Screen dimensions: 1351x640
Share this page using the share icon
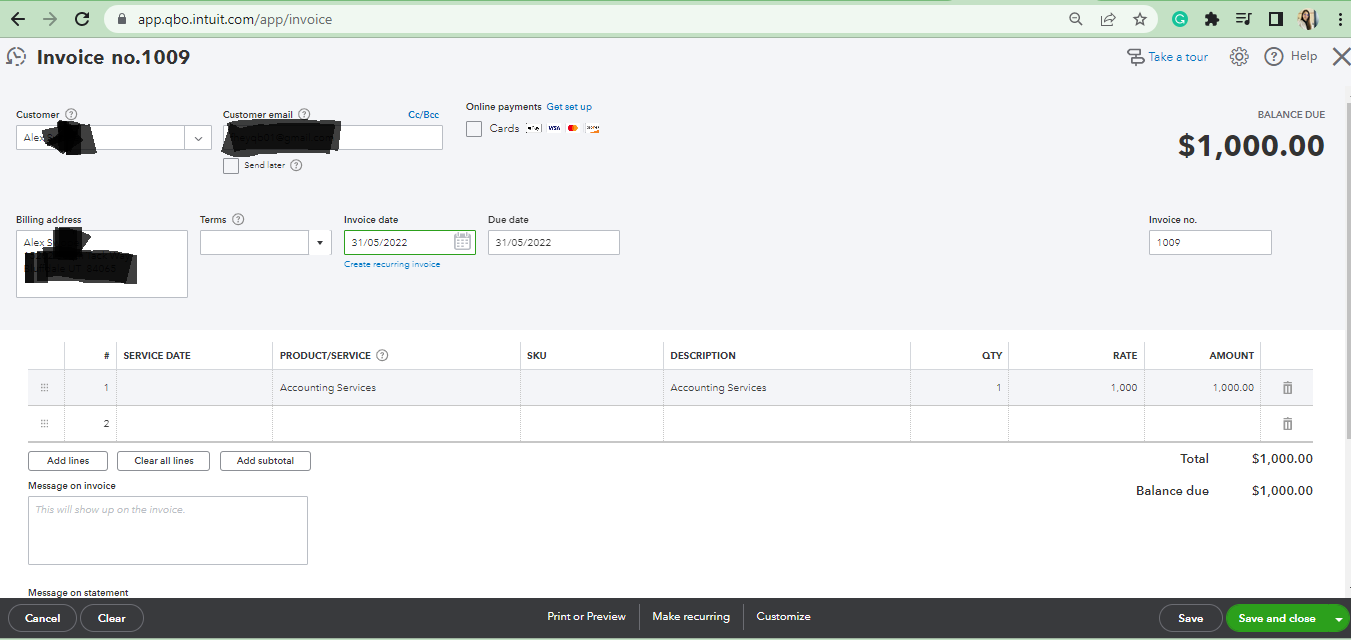tap(1108, 19)
